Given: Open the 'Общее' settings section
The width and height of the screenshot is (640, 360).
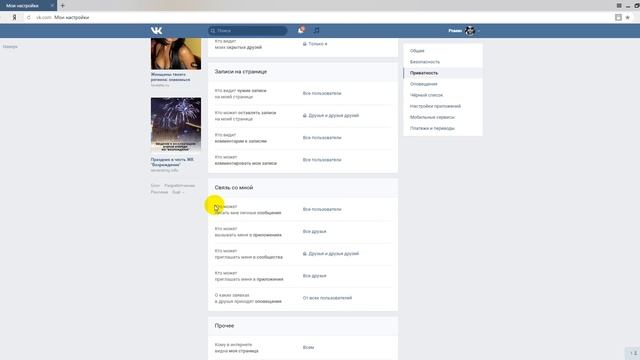Looking at the screenshot, I should click(x=417, y=51).
